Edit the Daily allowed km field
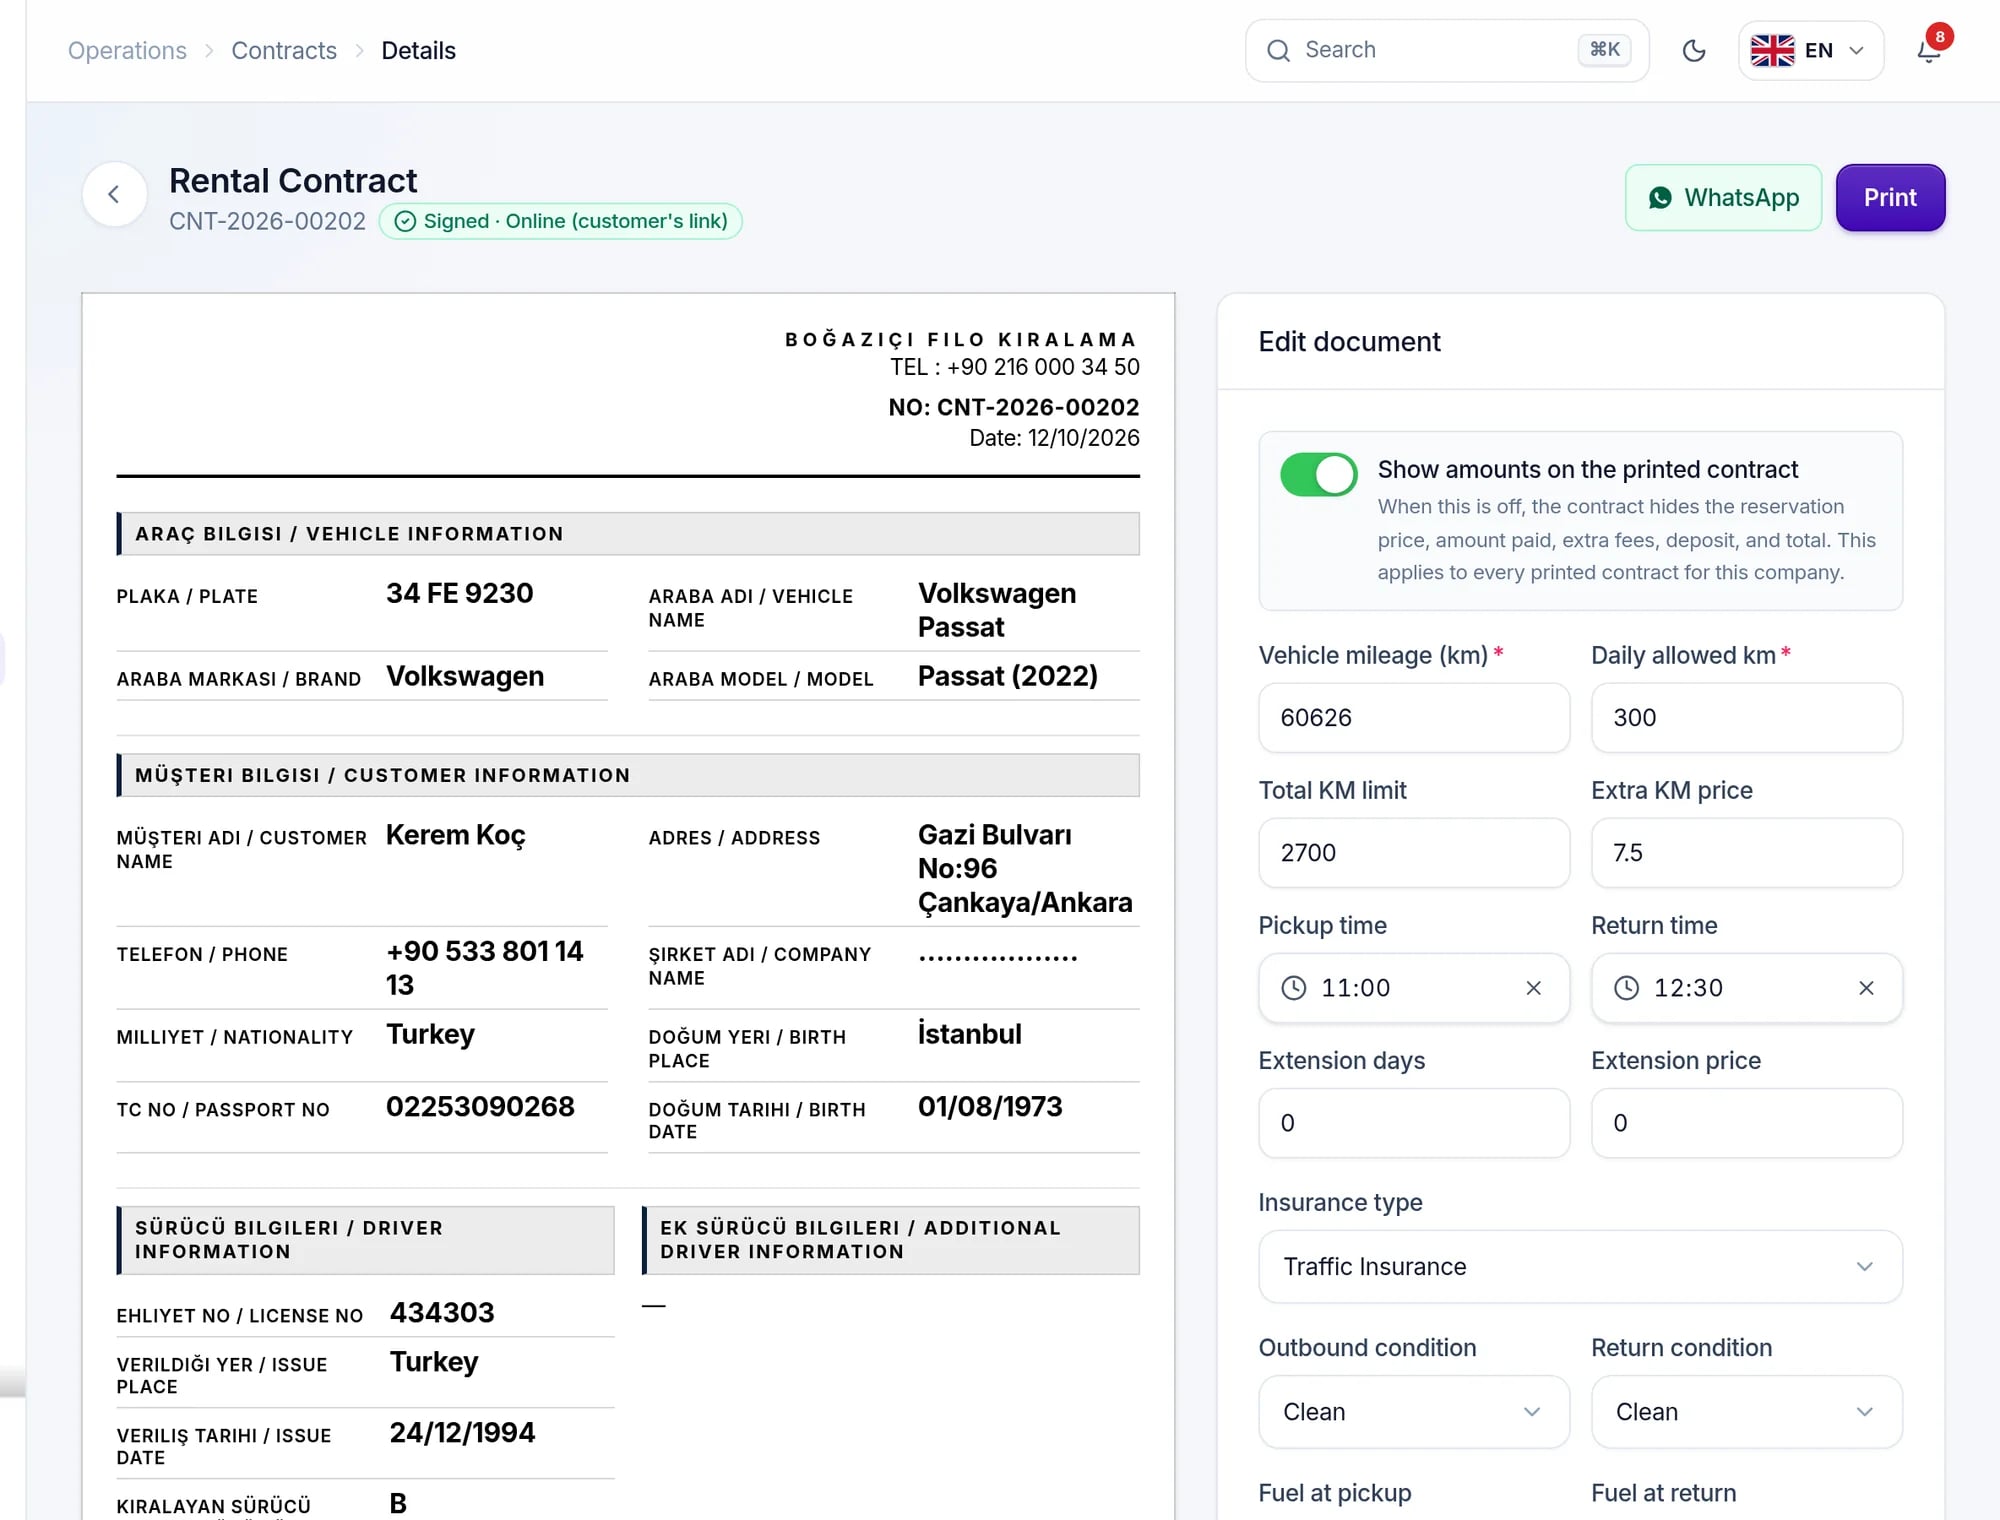This screenshot has width=2000, height=1520. [1746, 718]
